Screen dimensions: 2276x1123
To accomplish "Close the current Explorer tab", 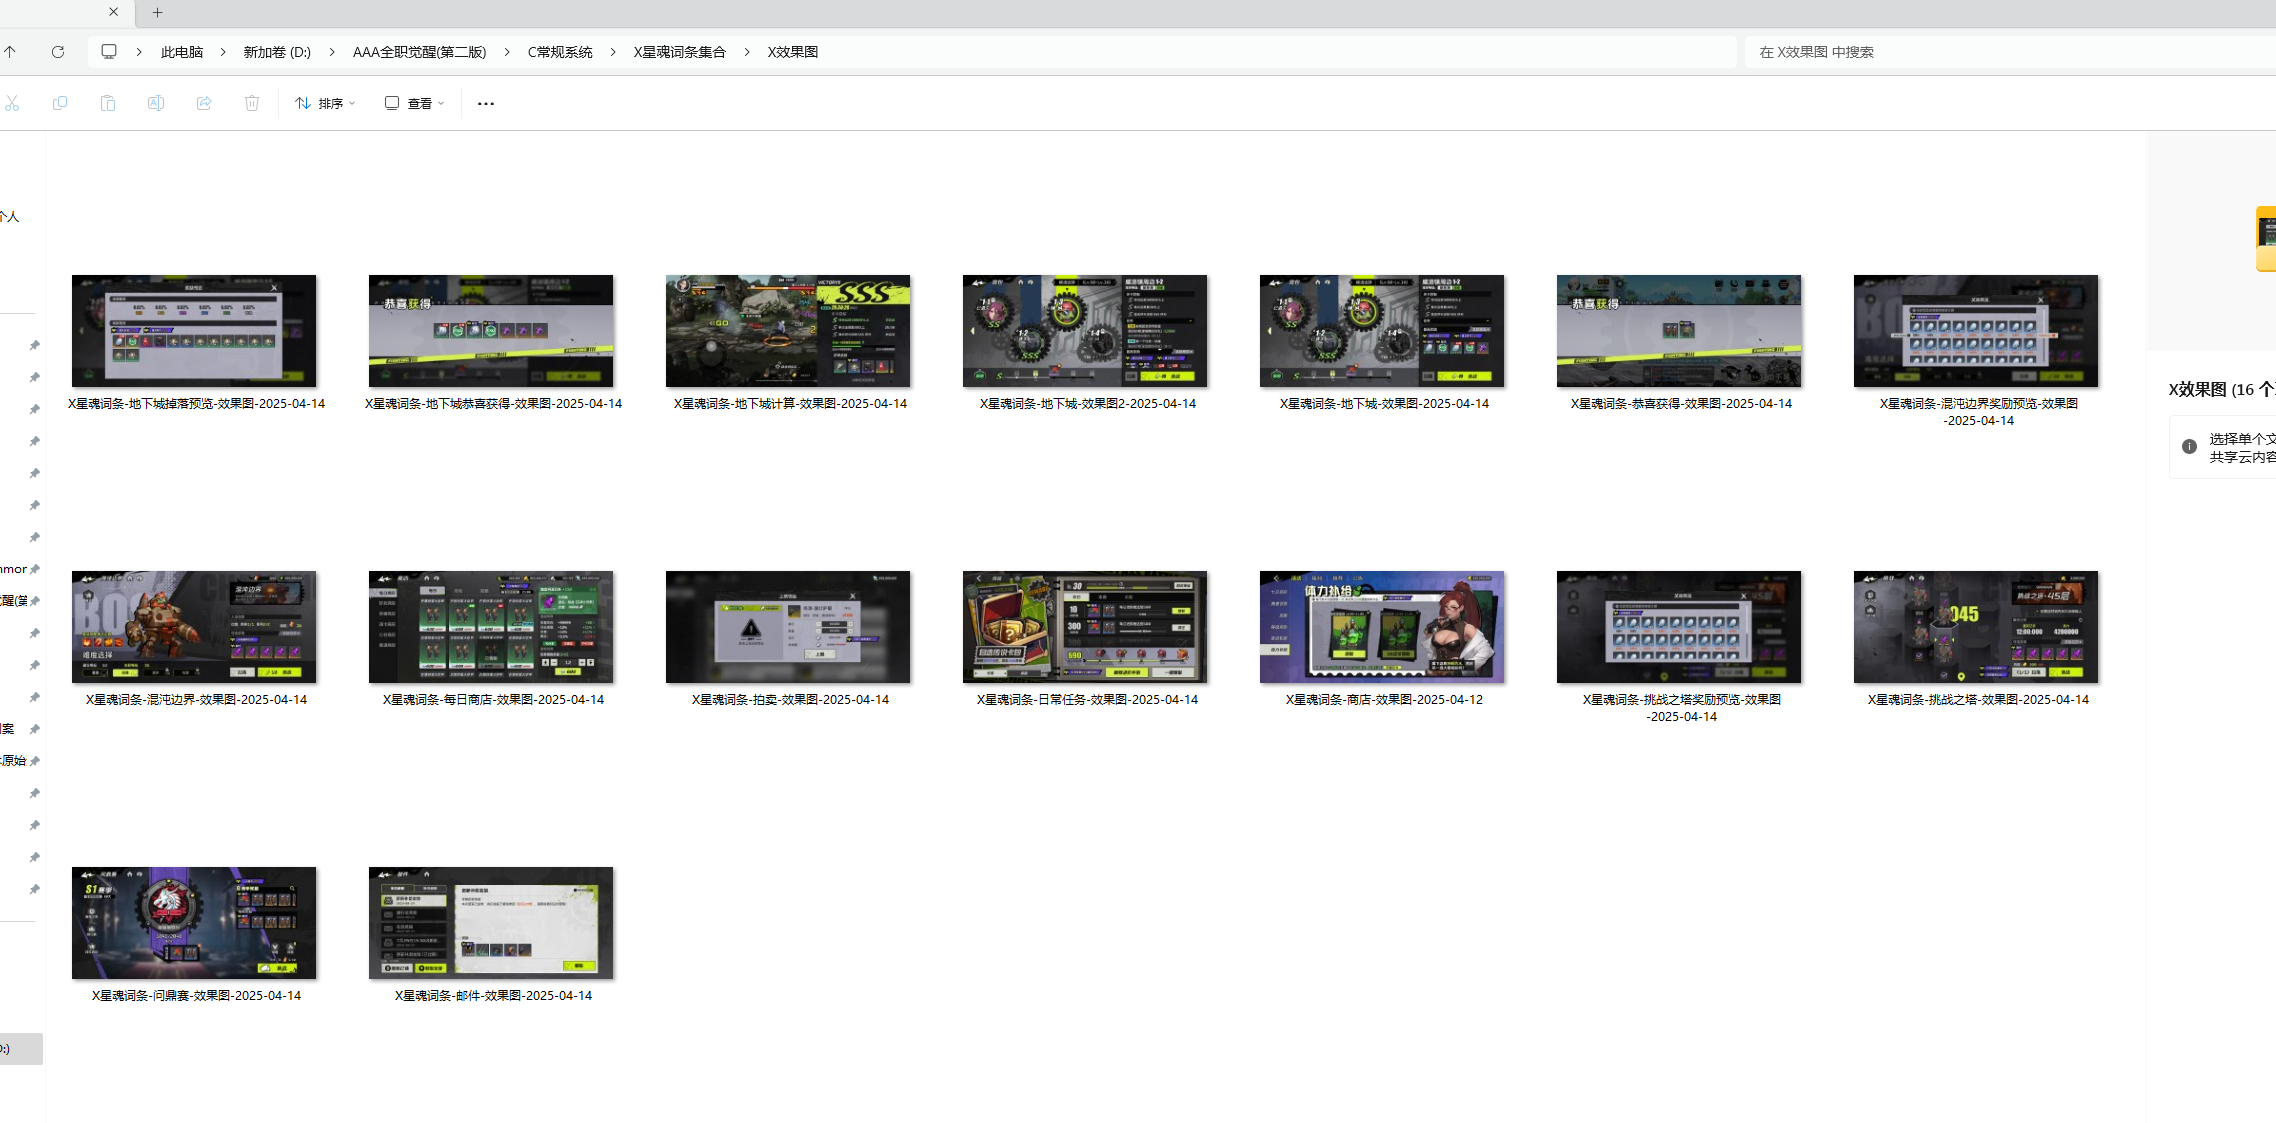I will (x=113, y=12).
